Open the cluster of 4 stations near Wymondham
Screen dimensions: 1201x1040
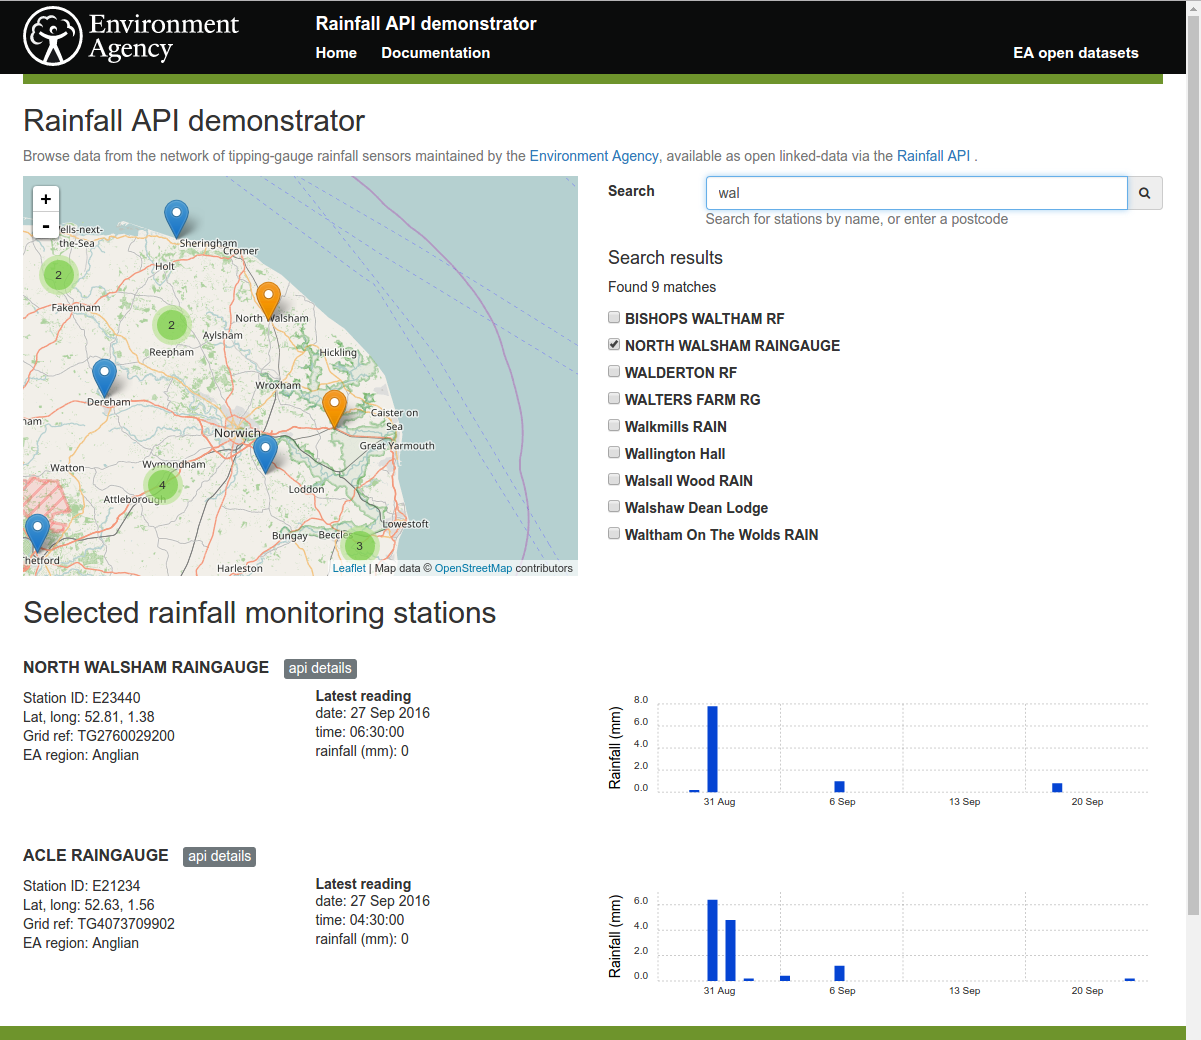click(x=161, y=484)
